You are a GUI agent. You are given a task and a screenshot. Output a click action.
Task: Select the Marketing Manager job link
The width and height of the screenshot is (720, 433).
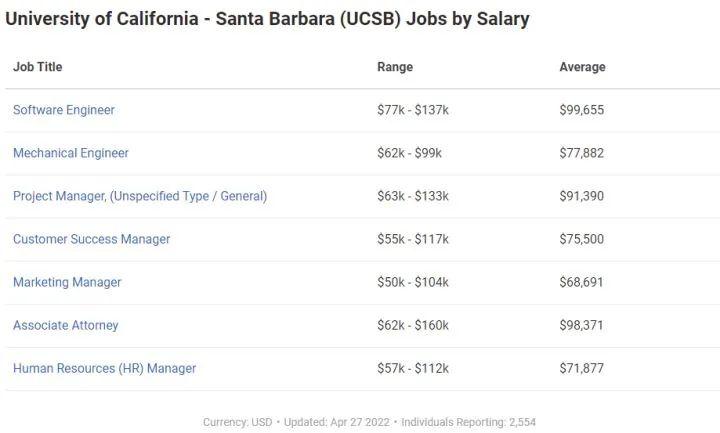pos(67,282)
